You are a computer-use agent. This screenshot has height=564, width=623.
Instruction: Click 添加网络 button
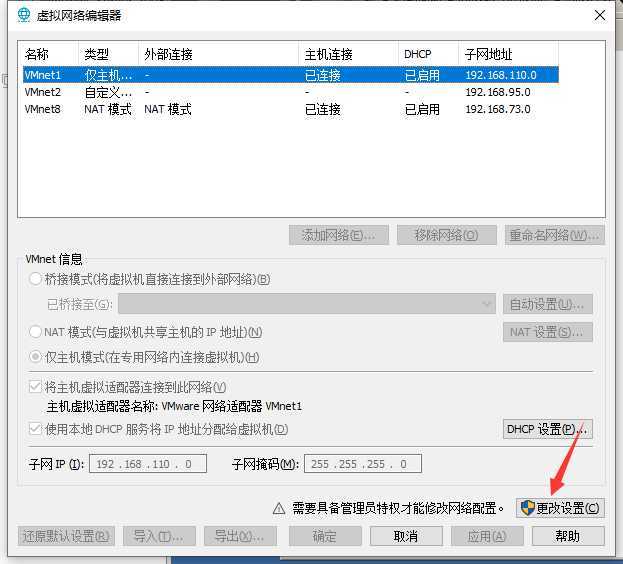coord(339,235)
